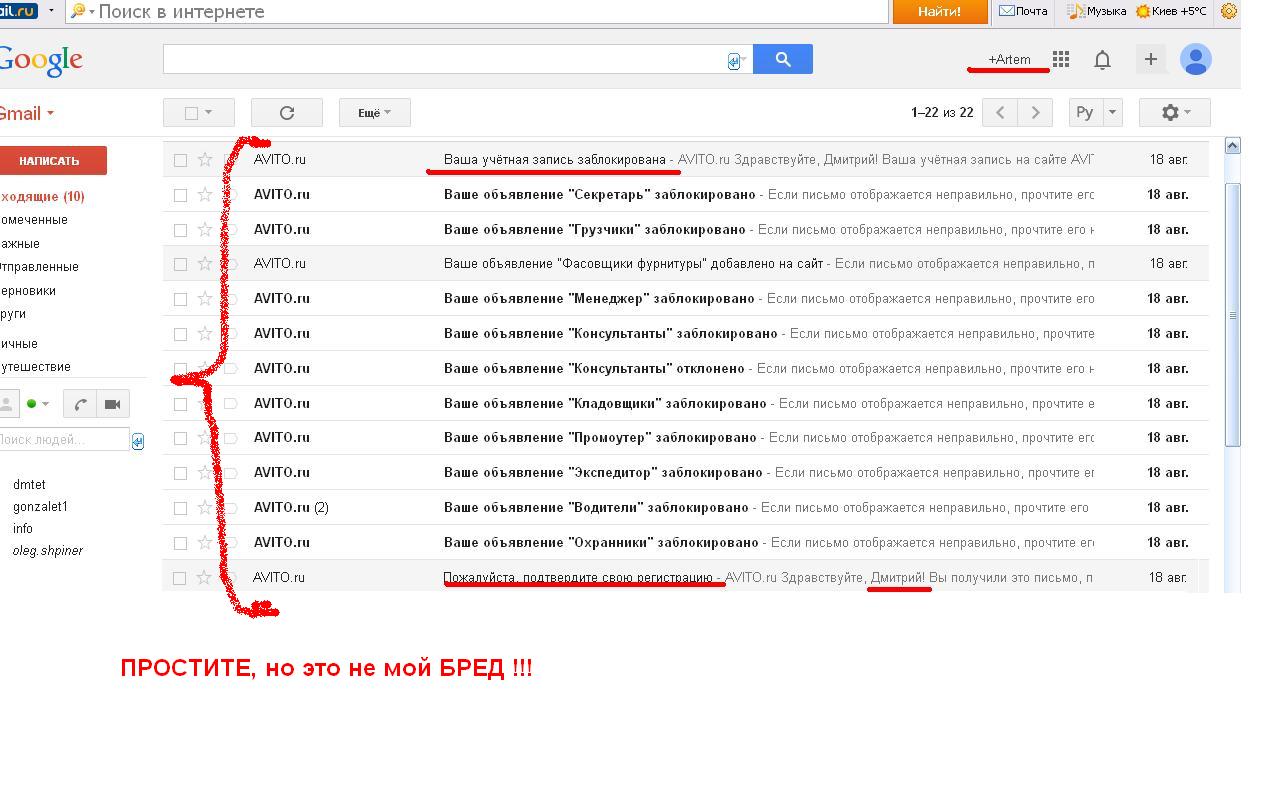Go to next page arrow

(x=1035, y=112)
